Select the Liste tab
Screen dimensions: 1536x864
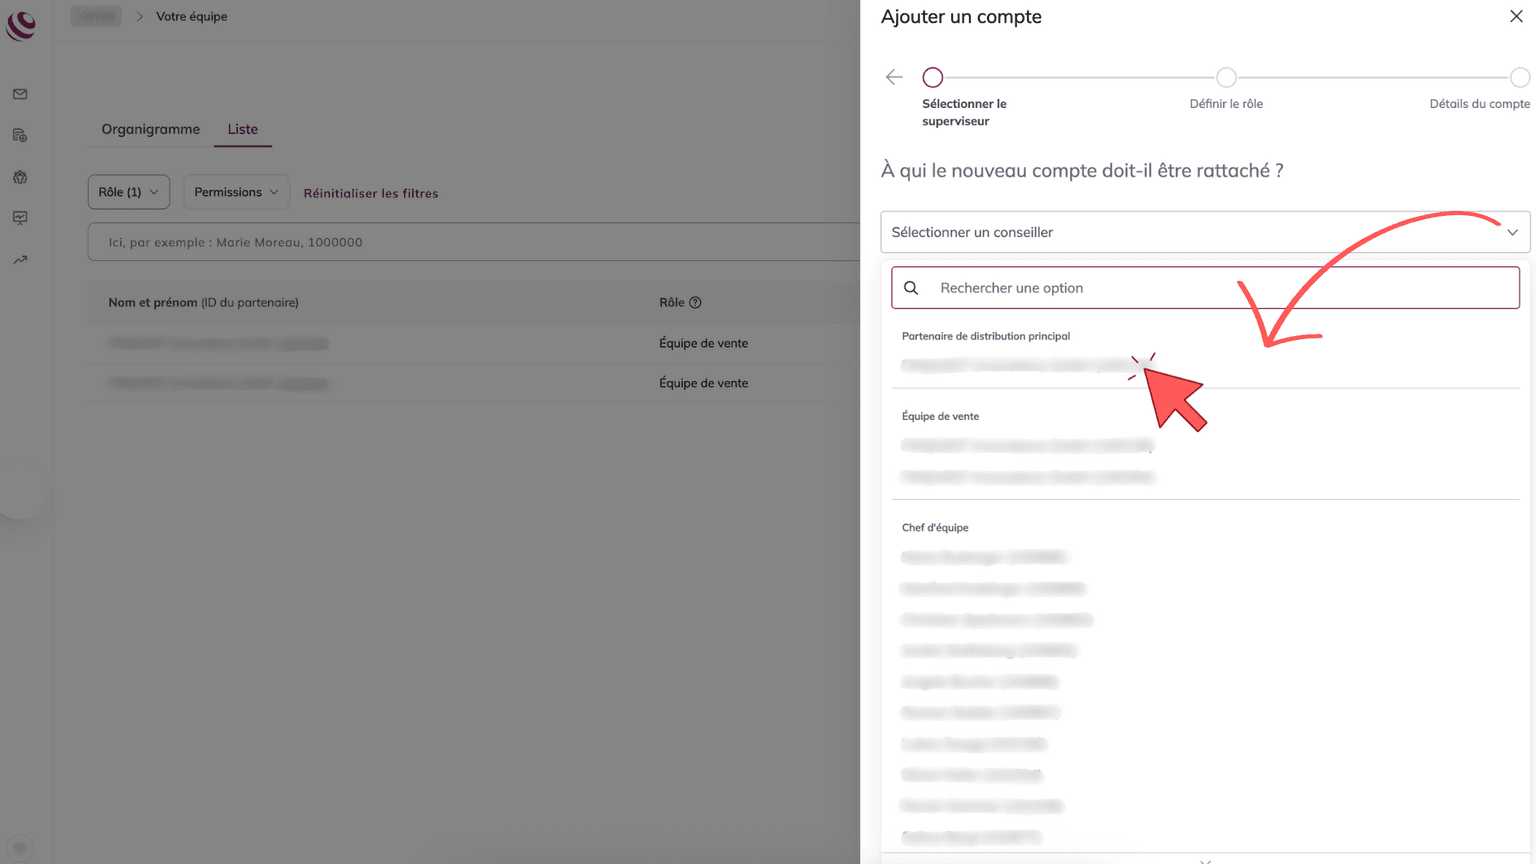coord(242,129)
